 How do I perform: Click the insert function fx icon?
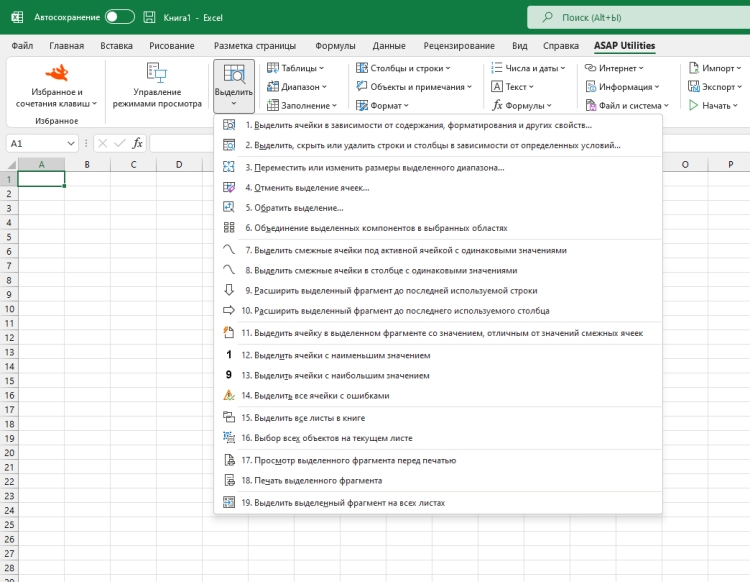[137, 143]
